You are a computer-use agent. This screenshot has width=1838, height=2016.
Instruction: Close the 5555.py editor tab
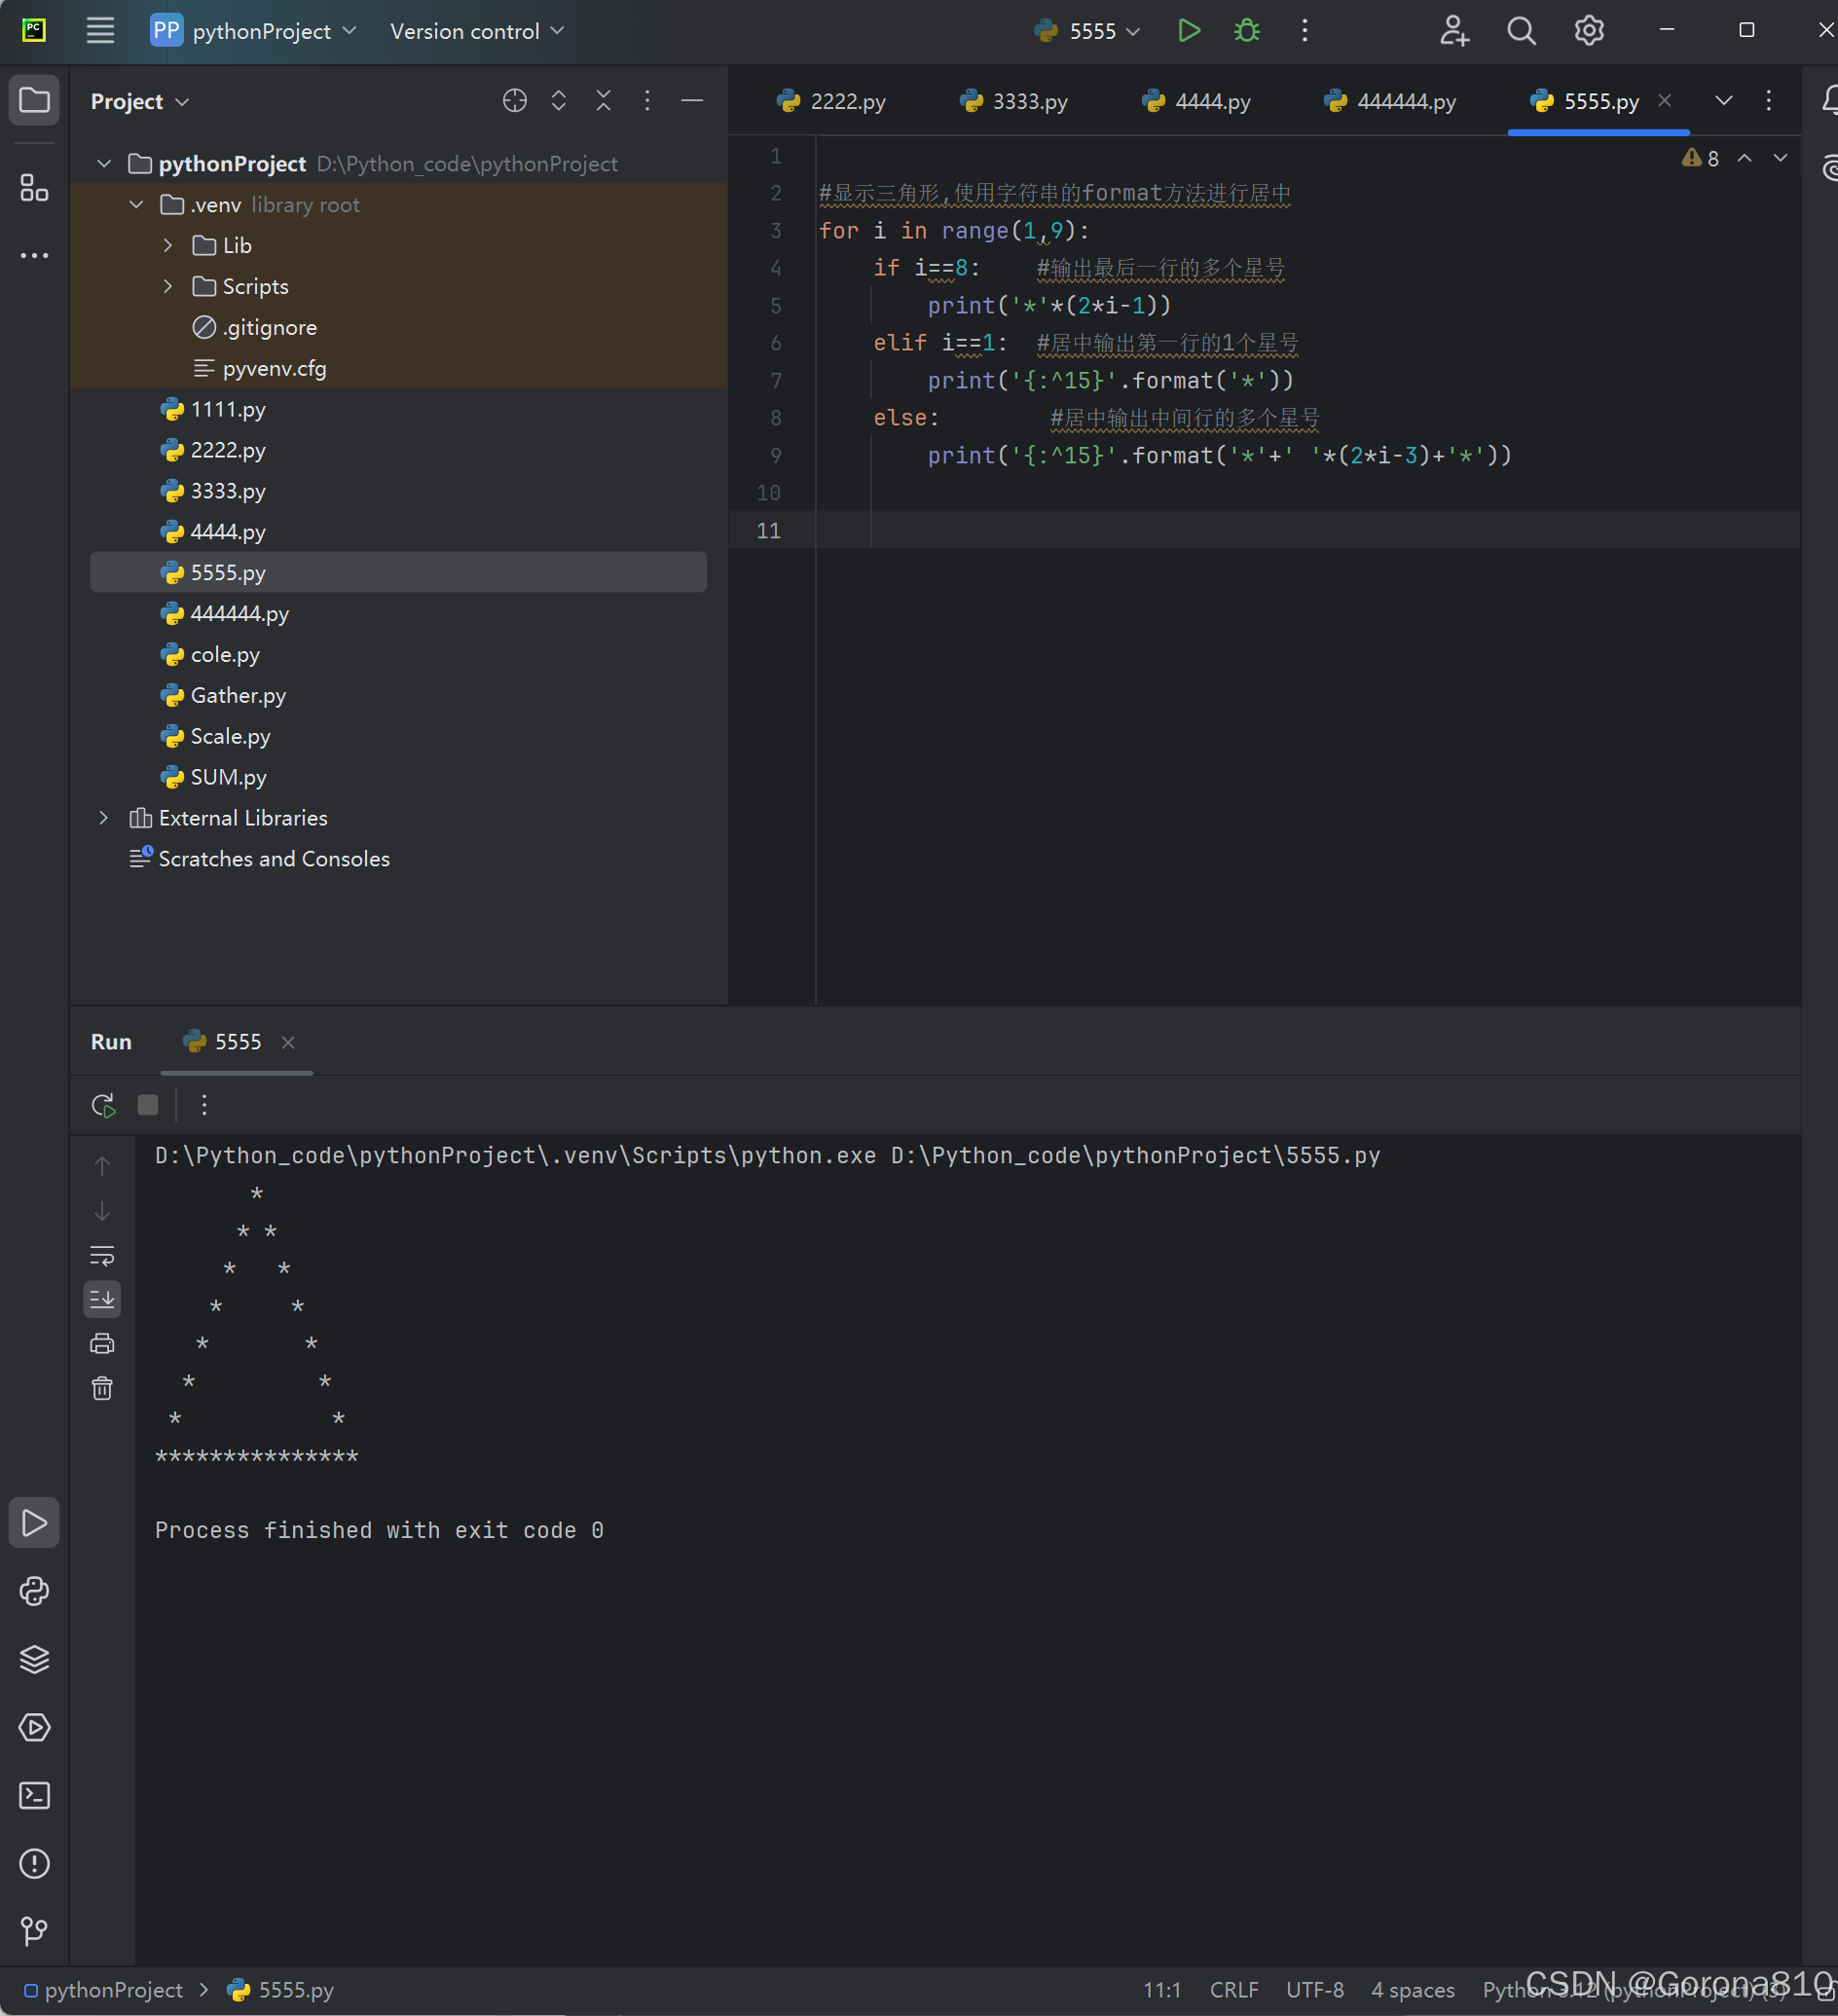[1664, 100]
